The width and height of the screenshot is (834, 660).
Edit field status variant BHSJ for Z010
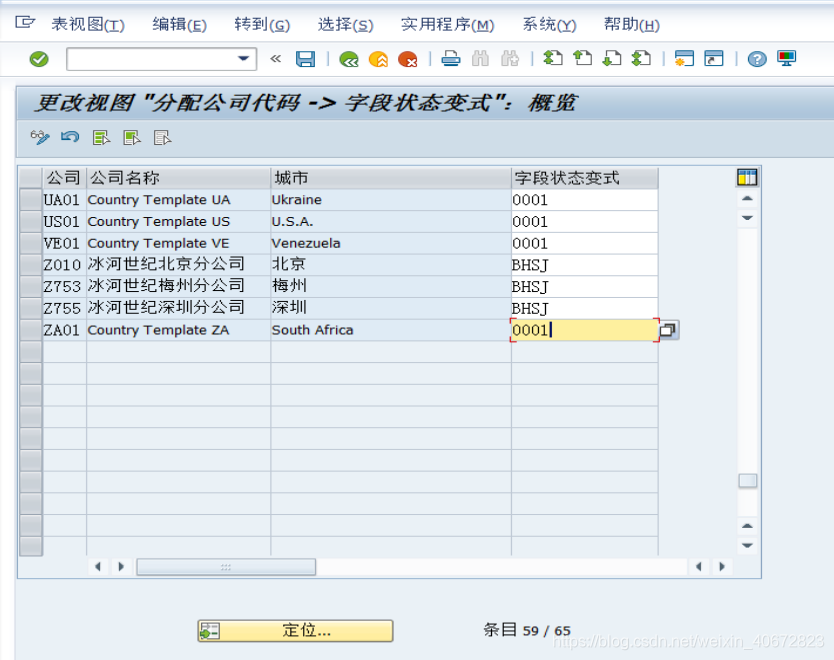click(585, 265)
